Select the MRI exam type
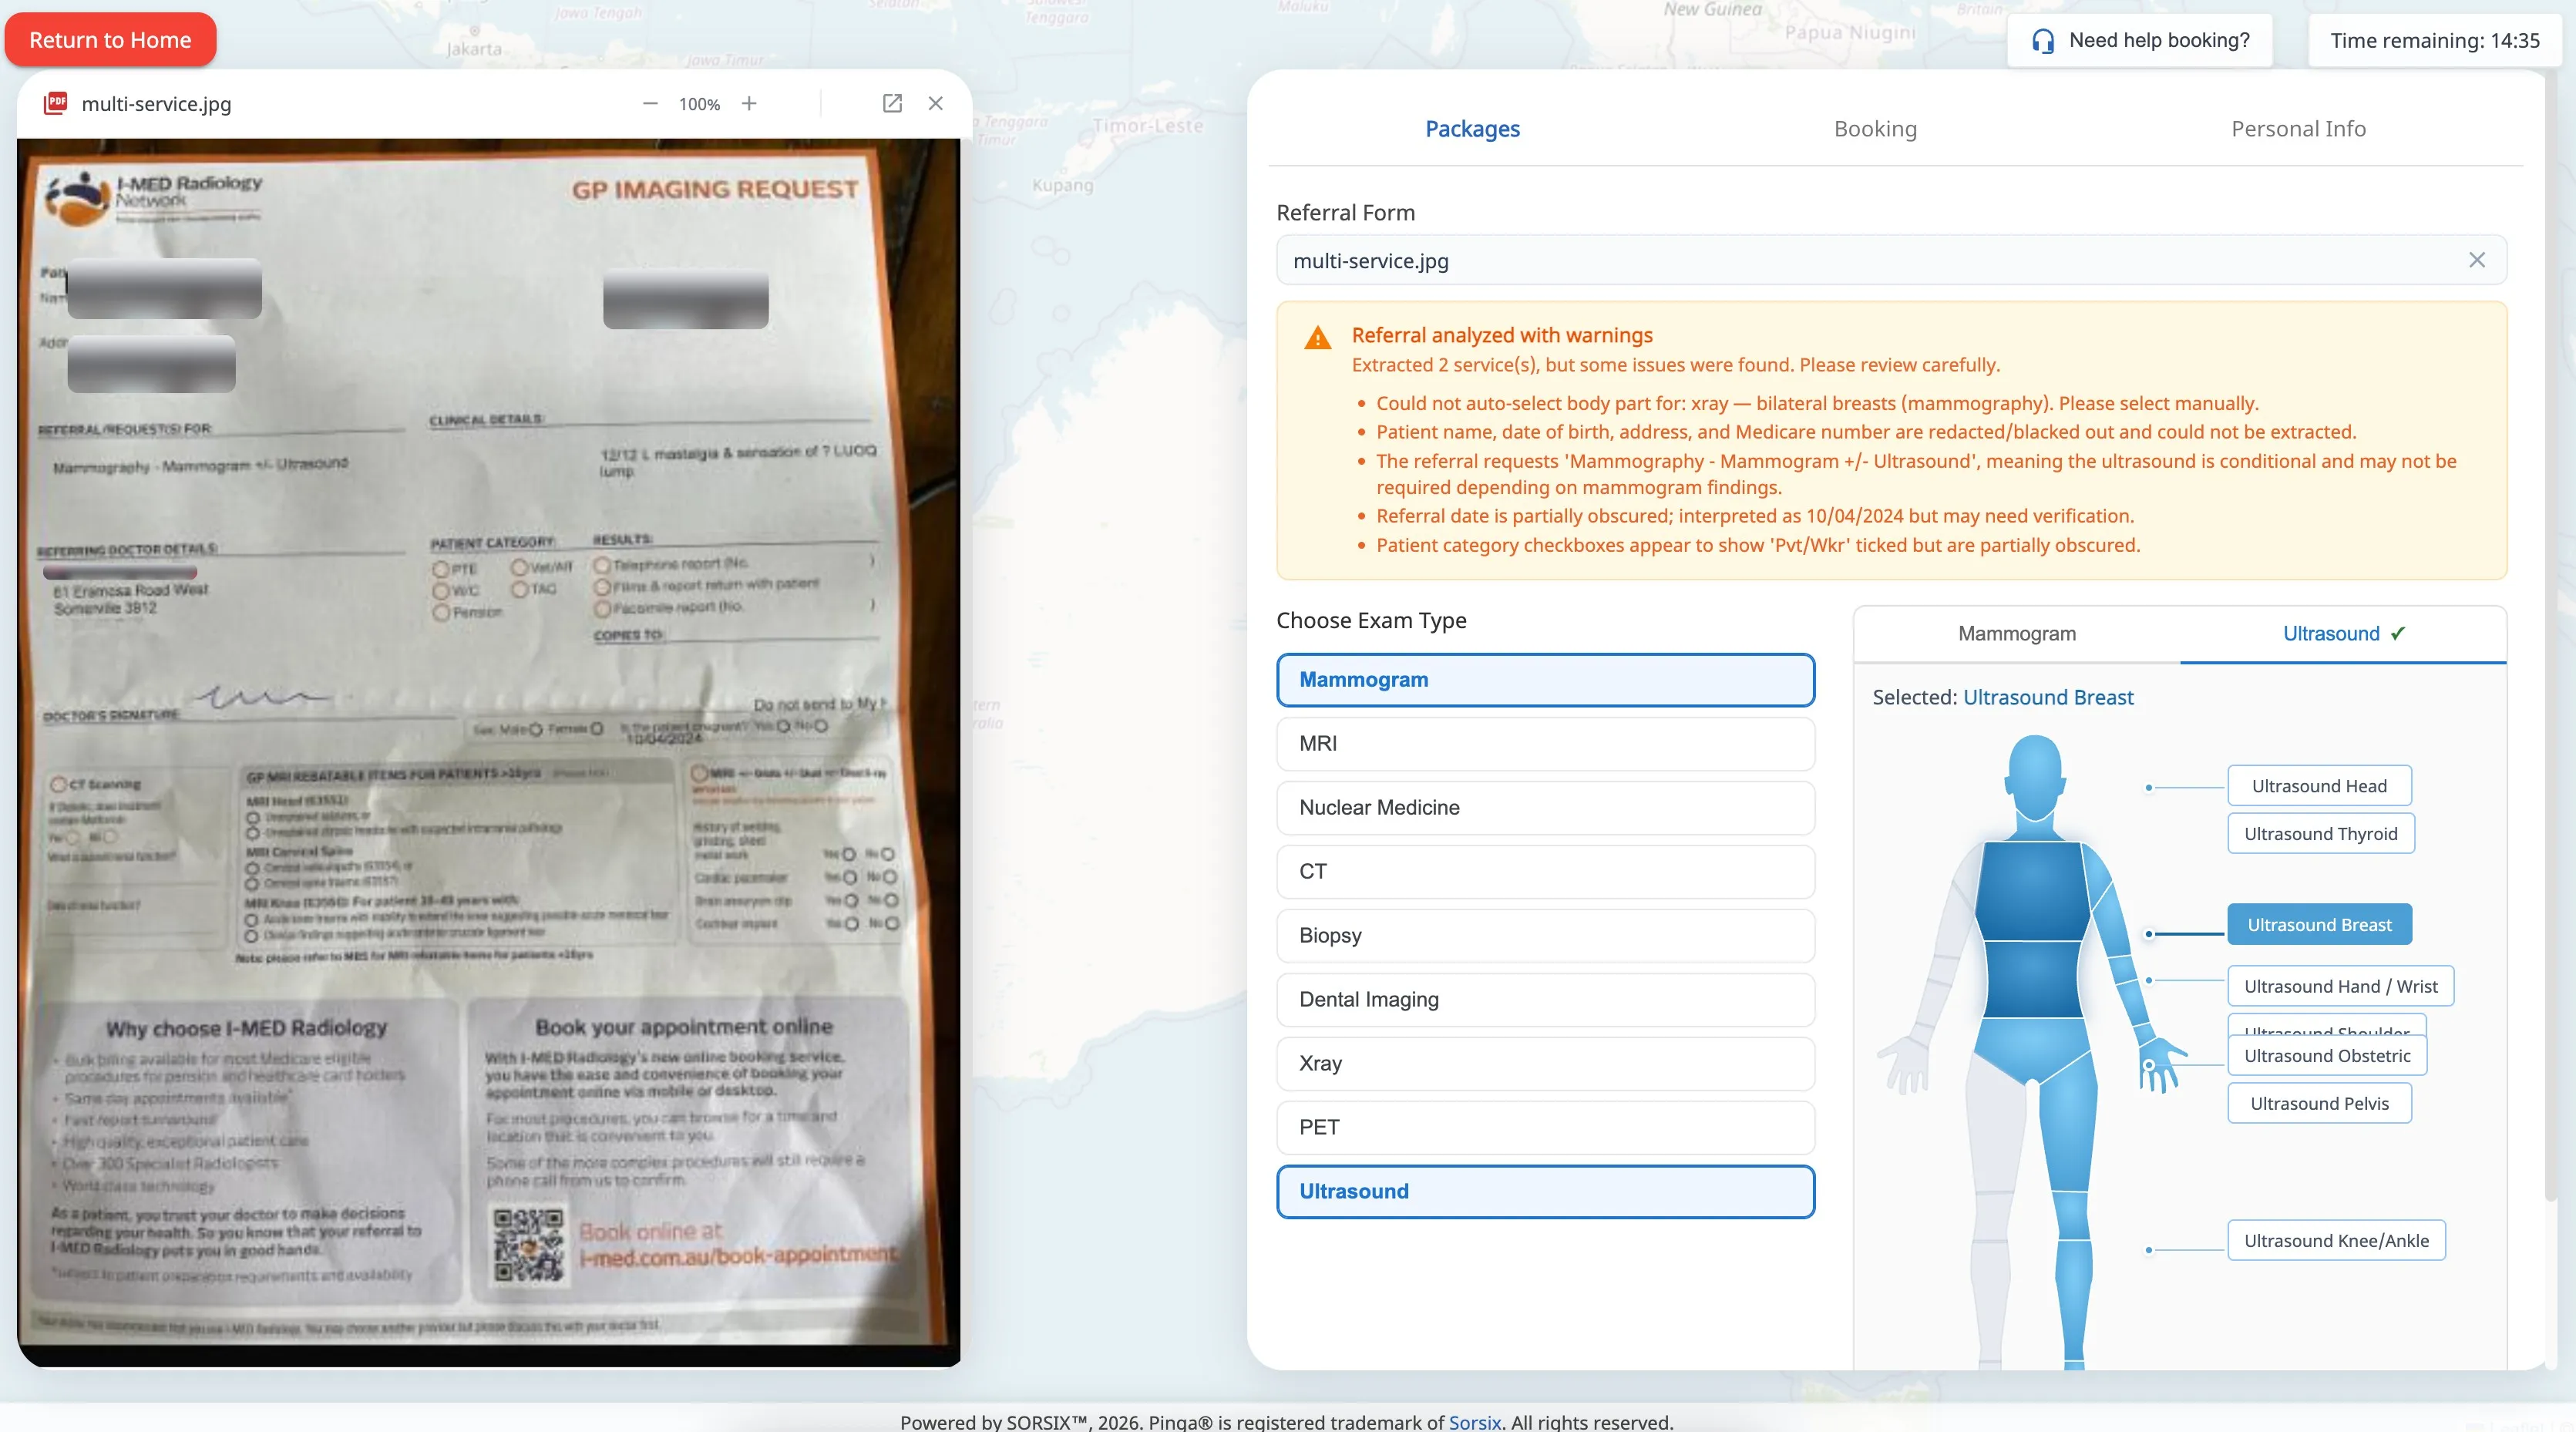The image size is (2576, 1432). coord(1545,744)
